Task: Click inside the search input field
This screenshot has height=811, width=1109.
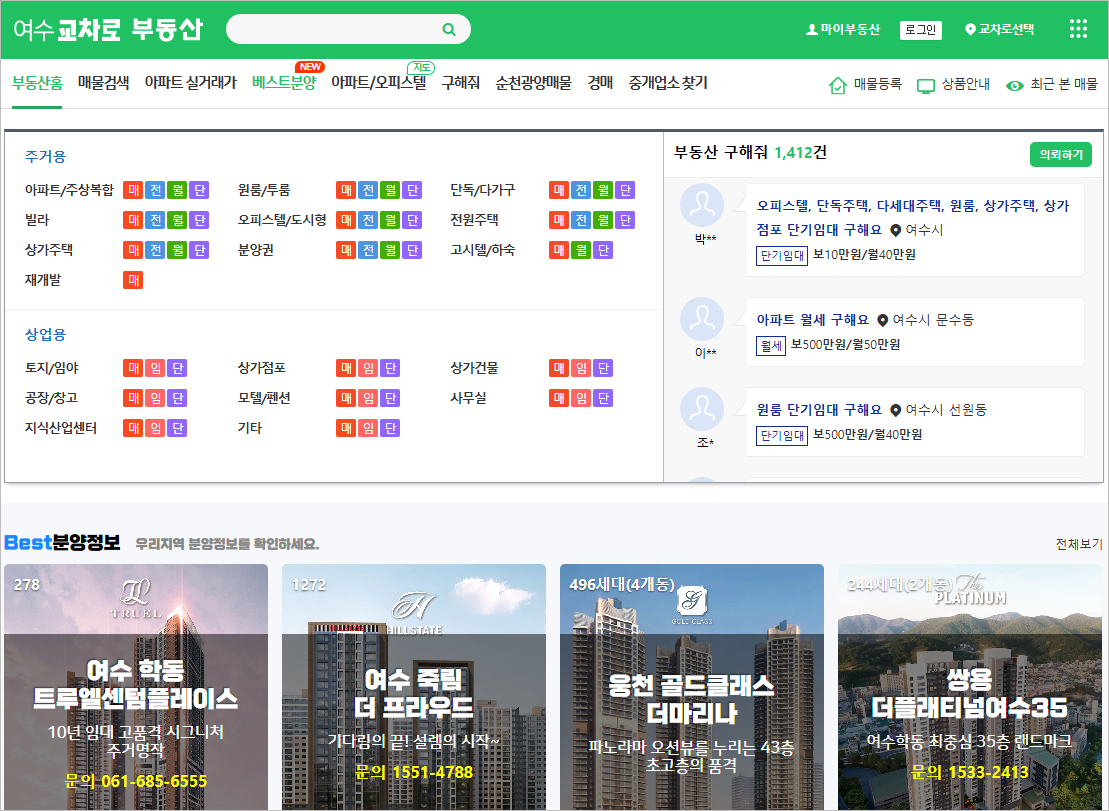Action: [x=340, y=29]
